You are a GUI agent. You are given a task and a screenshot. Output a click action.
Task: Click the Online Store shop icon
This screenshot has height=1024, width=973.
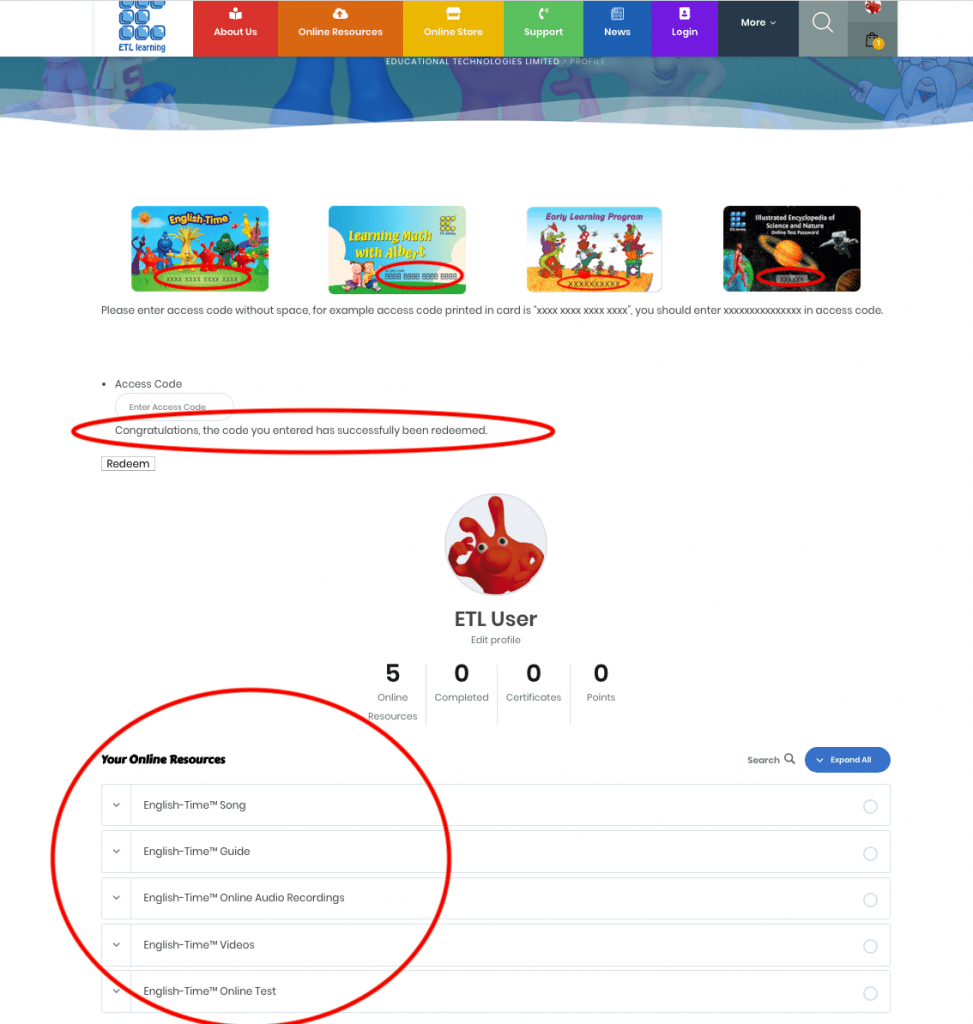click(x=453, y=14)
